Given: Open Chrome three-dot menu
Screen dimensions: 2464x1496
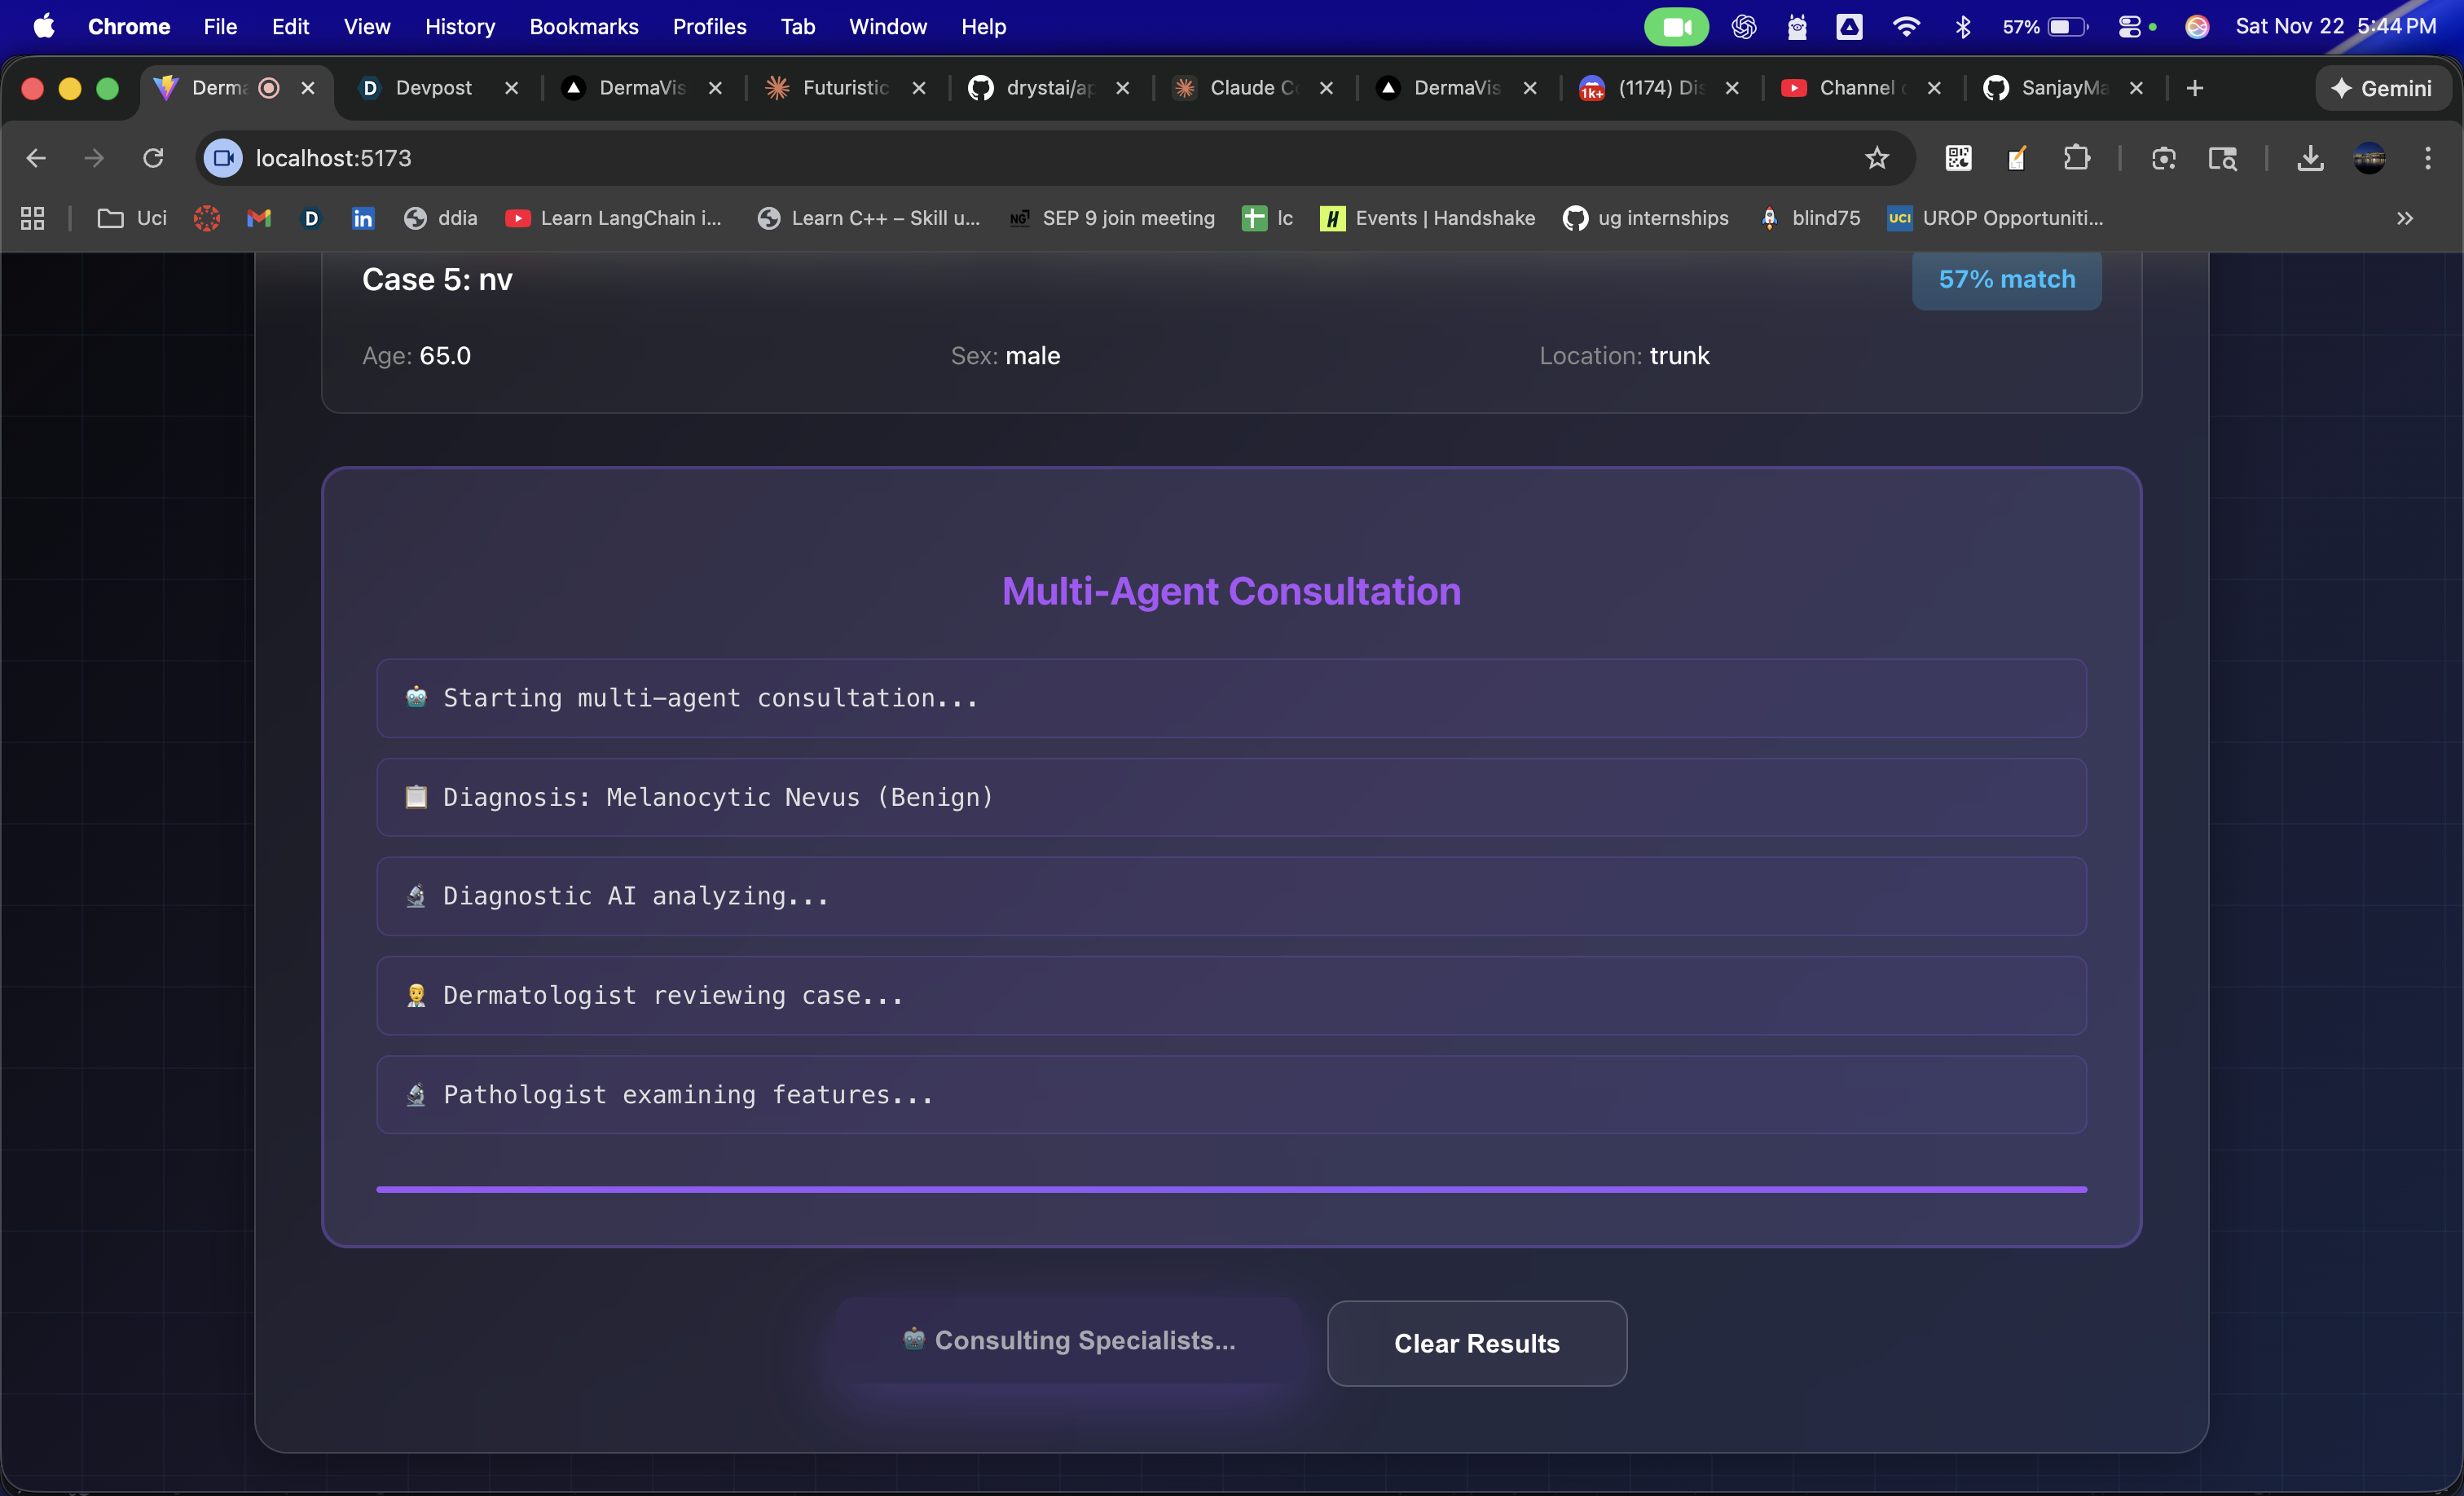Looking at the screenshot, I should click(2427, 158).
